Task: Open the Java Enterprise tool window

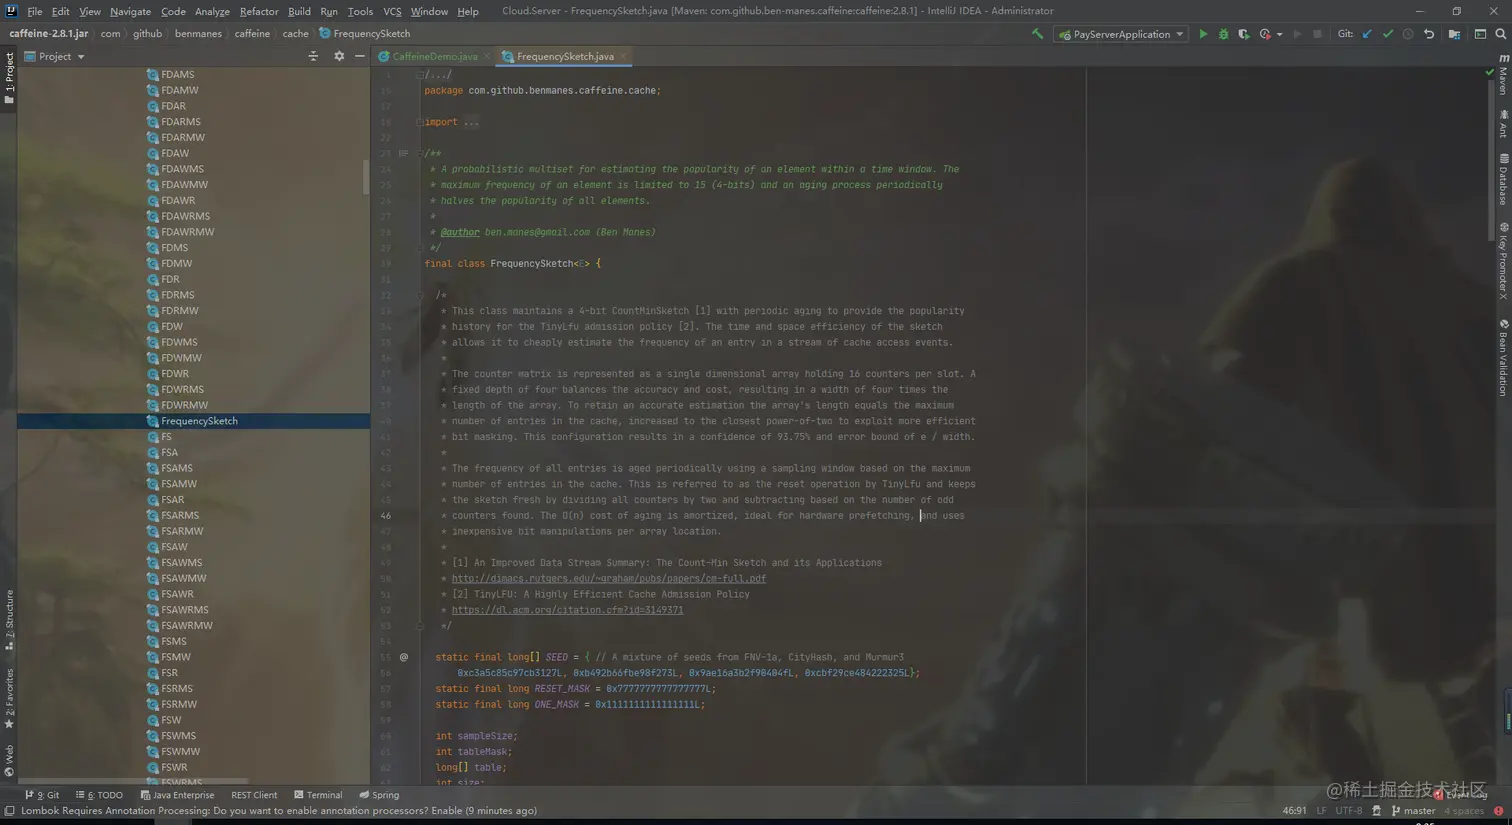Action: pyautogui.click(x=177, y=795)
